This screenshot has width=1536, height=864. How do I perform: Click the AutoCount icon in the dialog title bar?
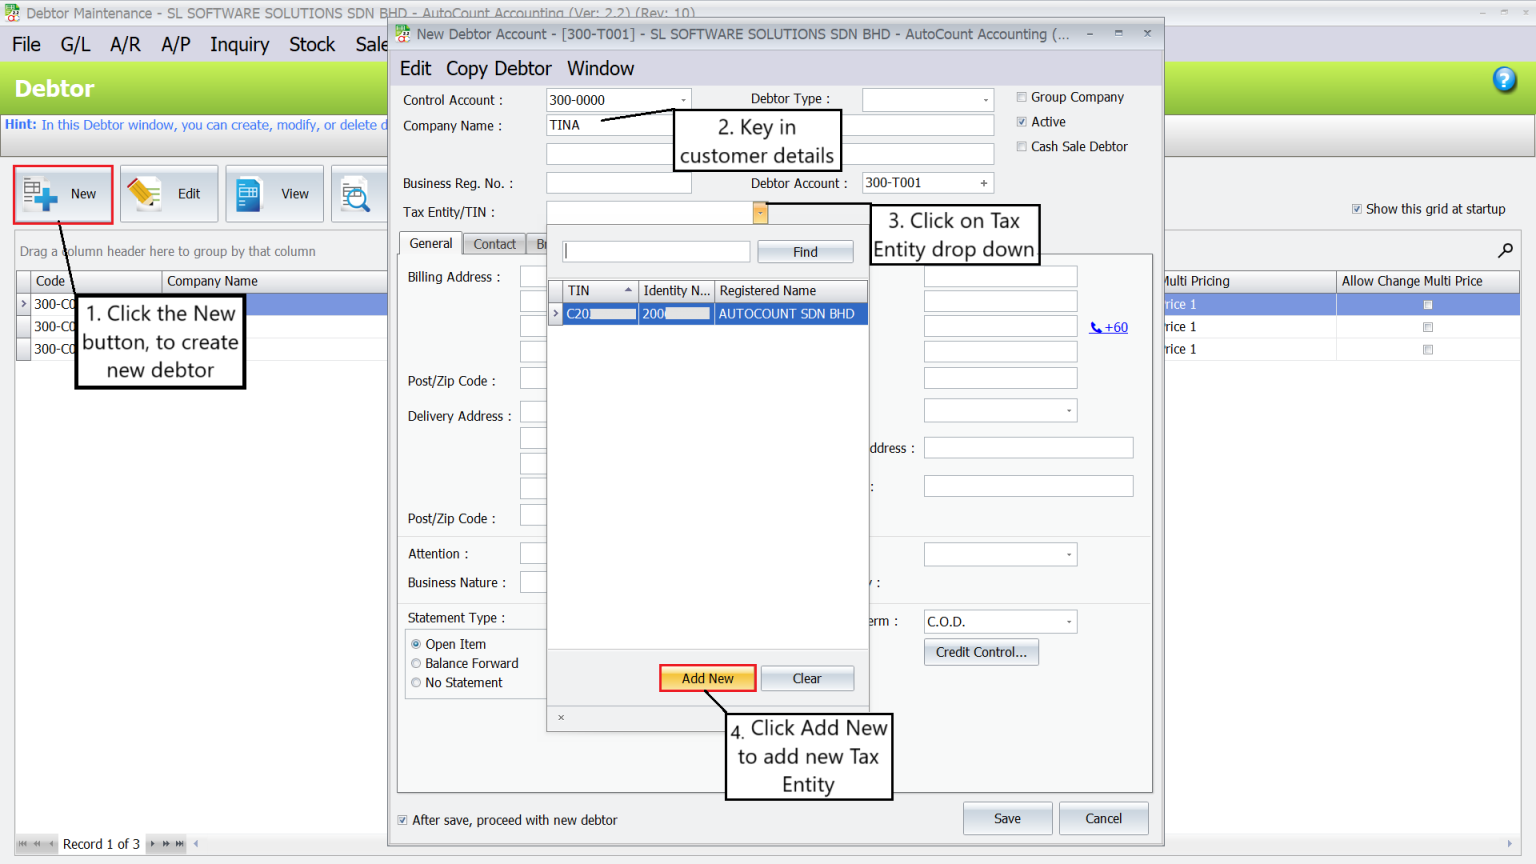coord(403,34)
